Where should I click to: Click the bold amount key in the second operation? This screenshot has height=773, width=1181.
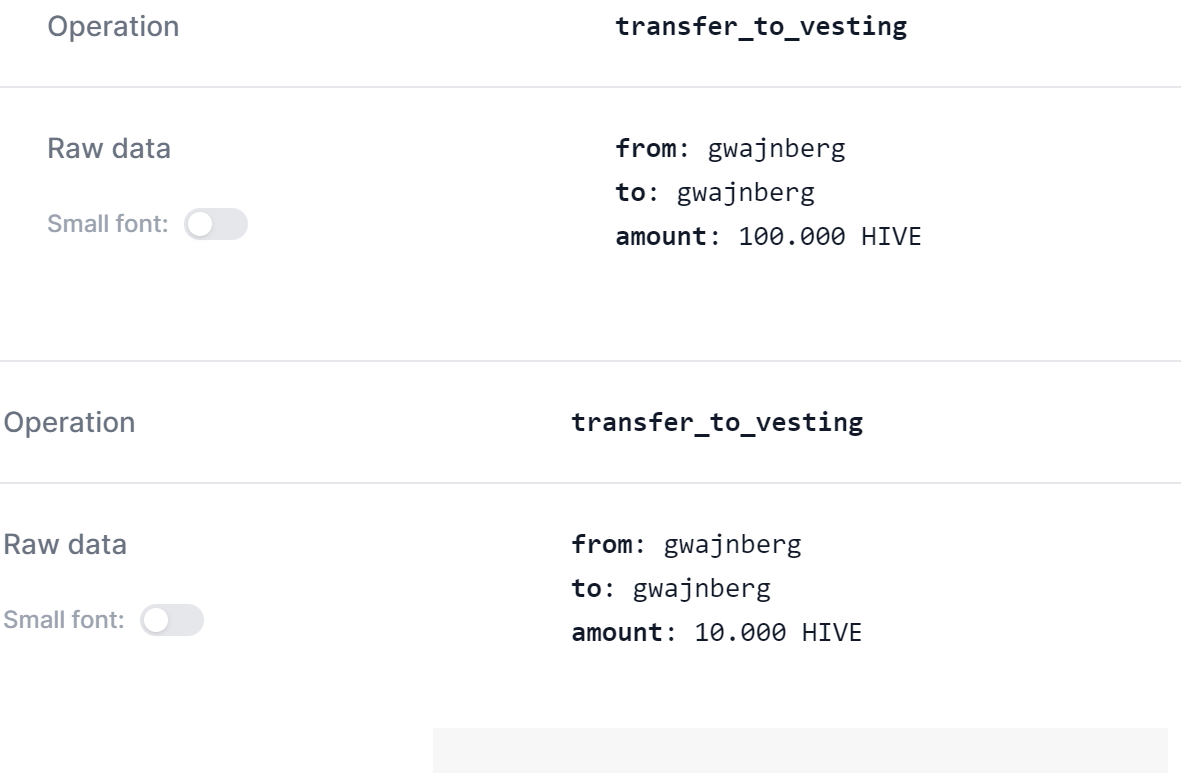pos(617,633)
